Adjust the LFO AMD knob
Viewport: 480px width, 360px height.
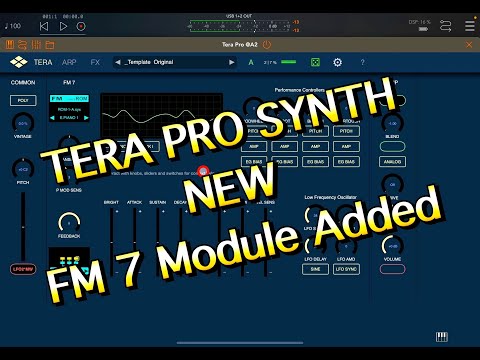click(x=346, y=246)
